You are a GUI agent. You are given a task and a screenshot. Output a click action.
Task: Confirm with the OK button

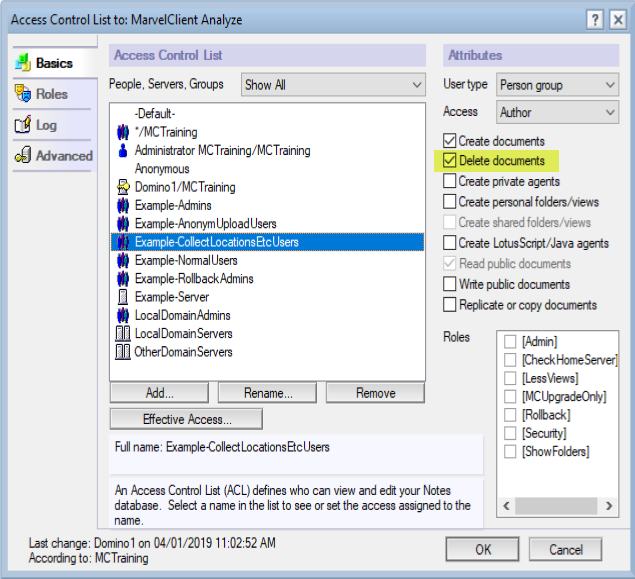482,549
